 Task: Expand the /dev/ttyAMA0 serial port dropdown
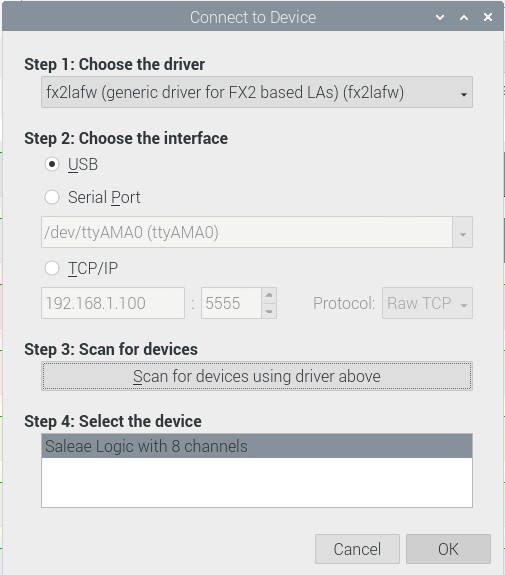tap(462, 232)
